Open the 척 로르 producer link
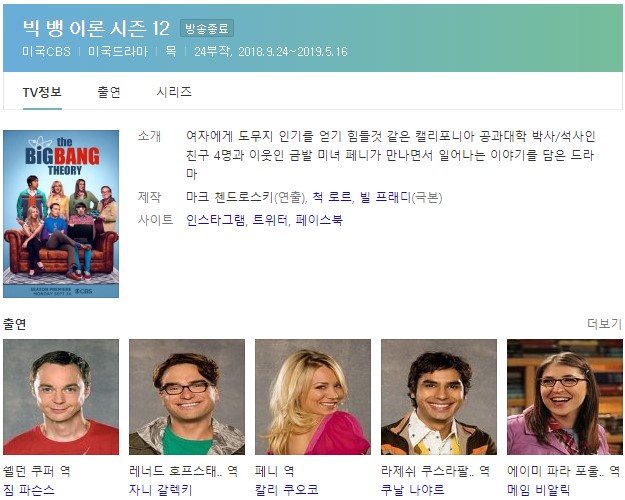 (x=332, y=197)
